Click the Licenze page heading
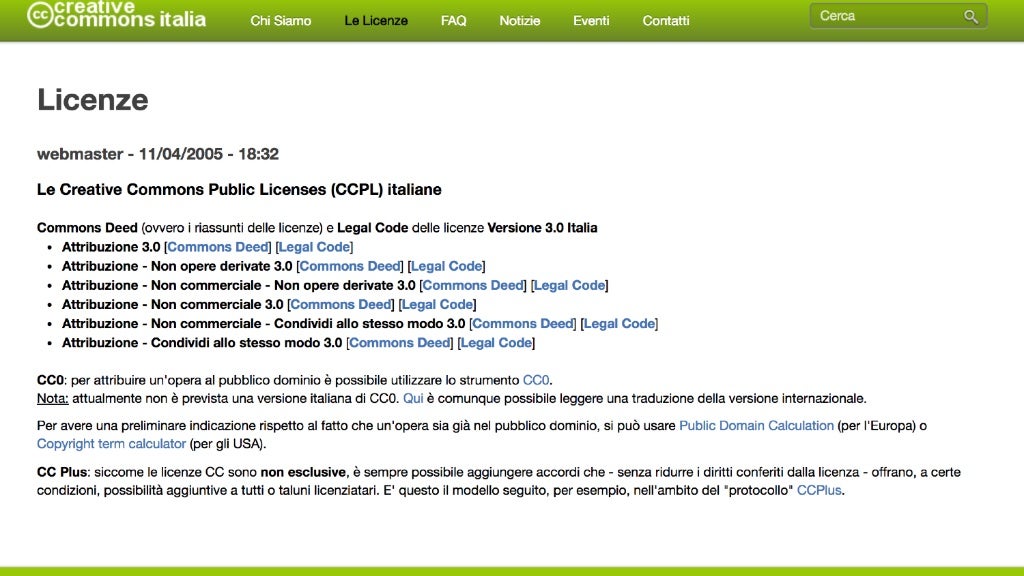The height and width of the screenshot is (576, 1024). pyautogui.click(x=93, y=100)
